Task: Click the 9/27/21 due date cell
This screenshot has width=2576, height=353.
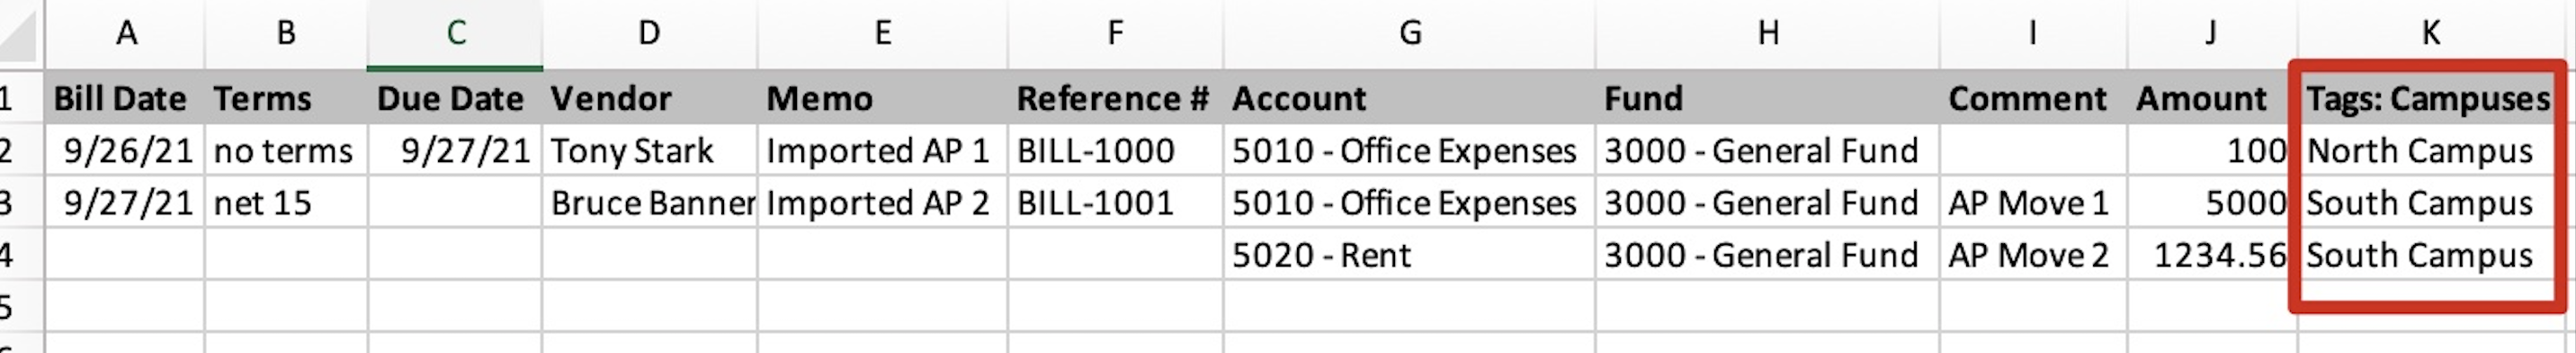Action: point(455,150)
